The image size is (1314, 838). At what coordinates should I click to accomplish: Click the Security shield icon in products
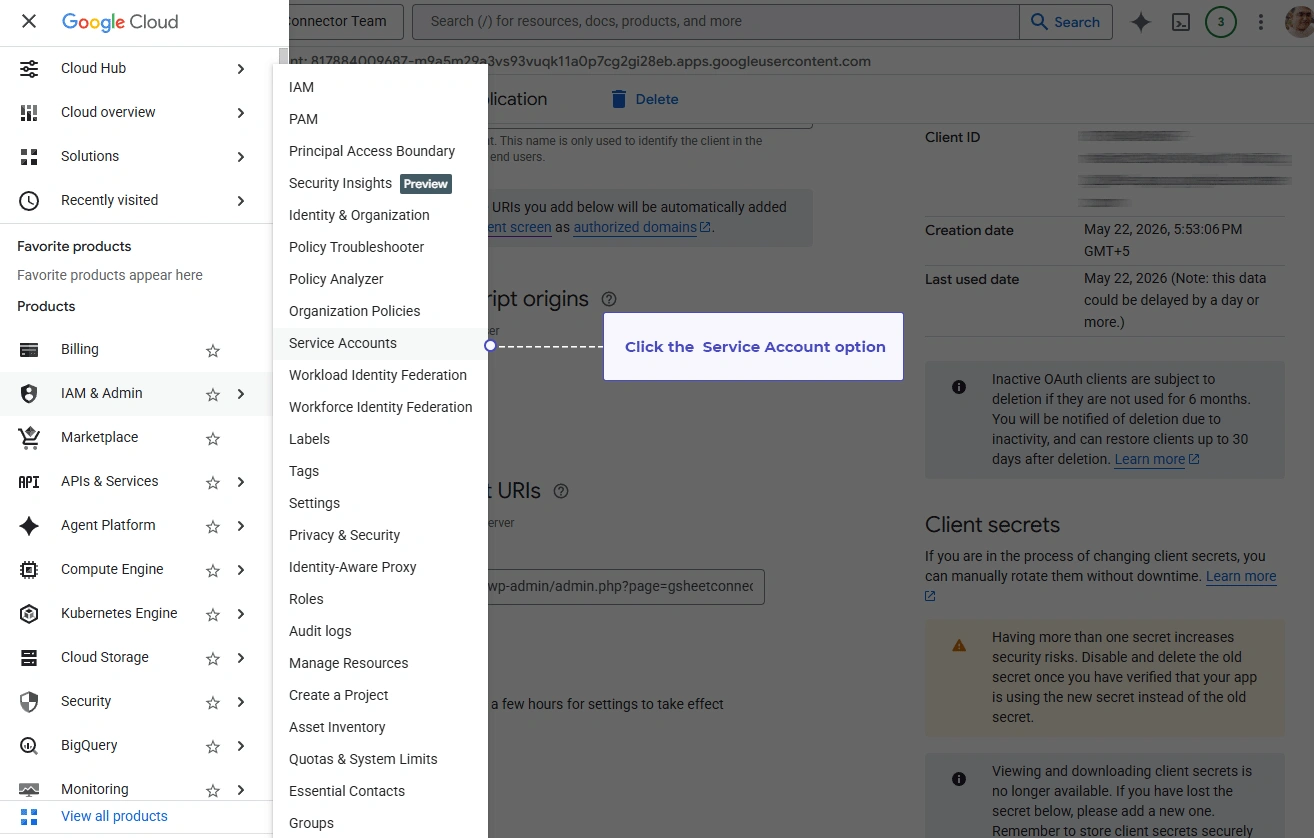(x=29, y=702)
